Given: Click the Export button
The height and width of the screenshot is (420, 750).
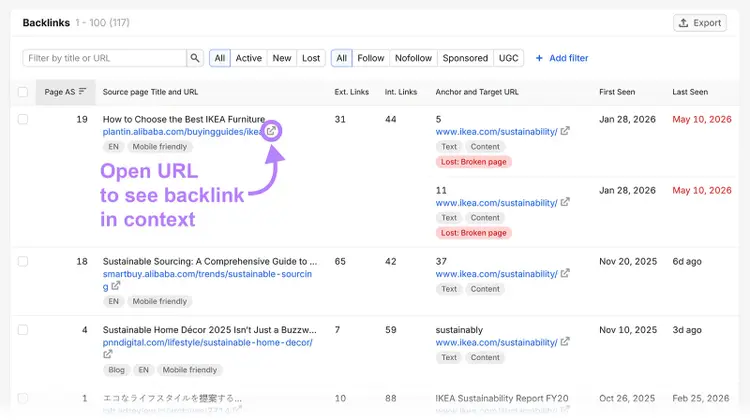Looking at the screenshot, I should click(x=700, y=22).
